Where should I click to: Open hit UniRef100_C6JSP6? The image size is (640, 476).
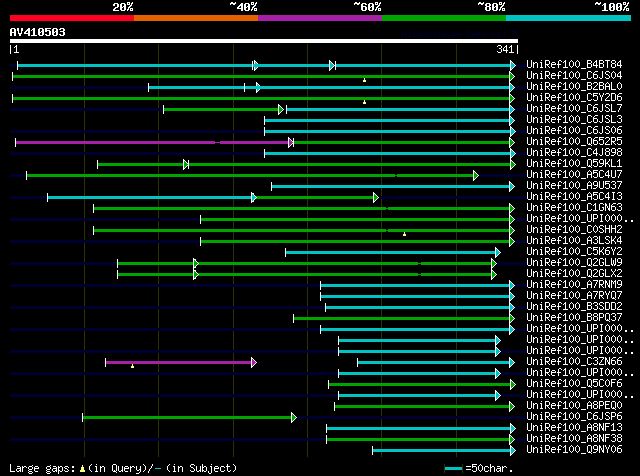[574, 417]
